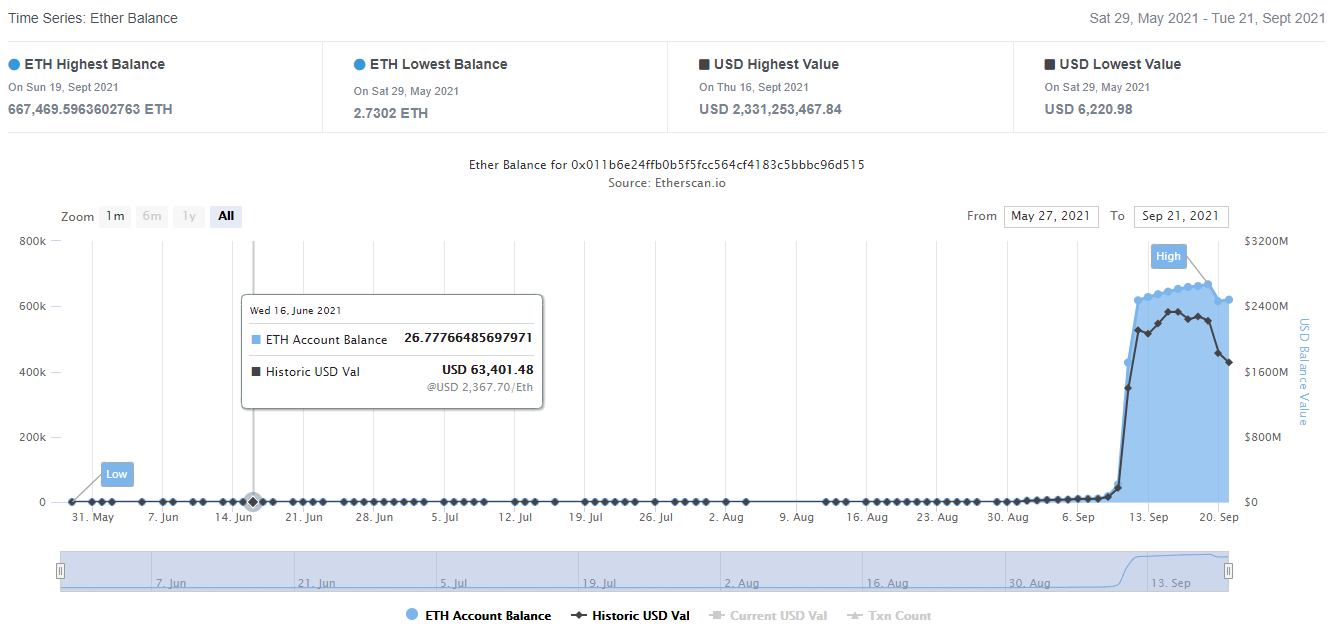Click the Time Series: Ether Balance heading
Image resolution: width=1337 pixels, height=639 pixels.
point(94,18)
